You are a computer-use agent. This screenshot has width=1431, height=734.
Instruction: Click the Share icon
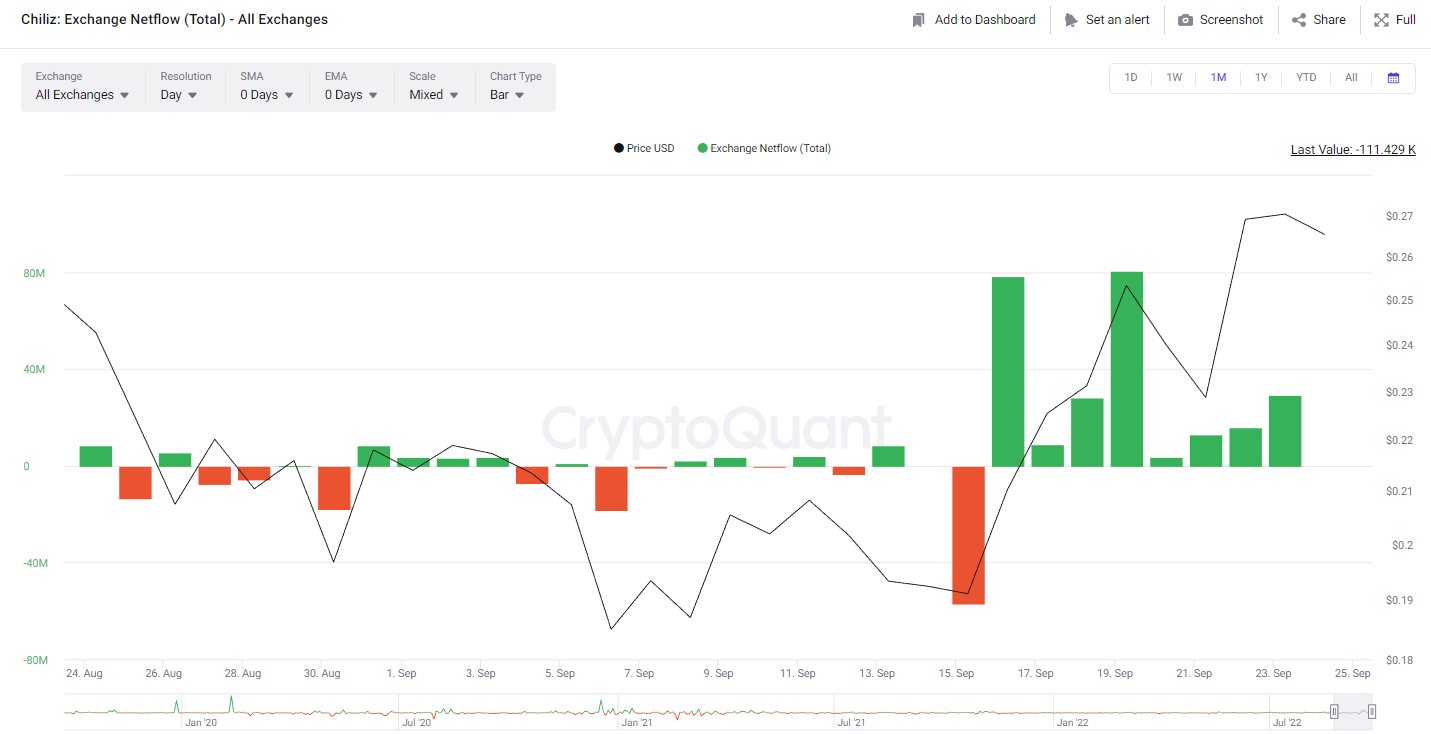tap(1299, 20)
